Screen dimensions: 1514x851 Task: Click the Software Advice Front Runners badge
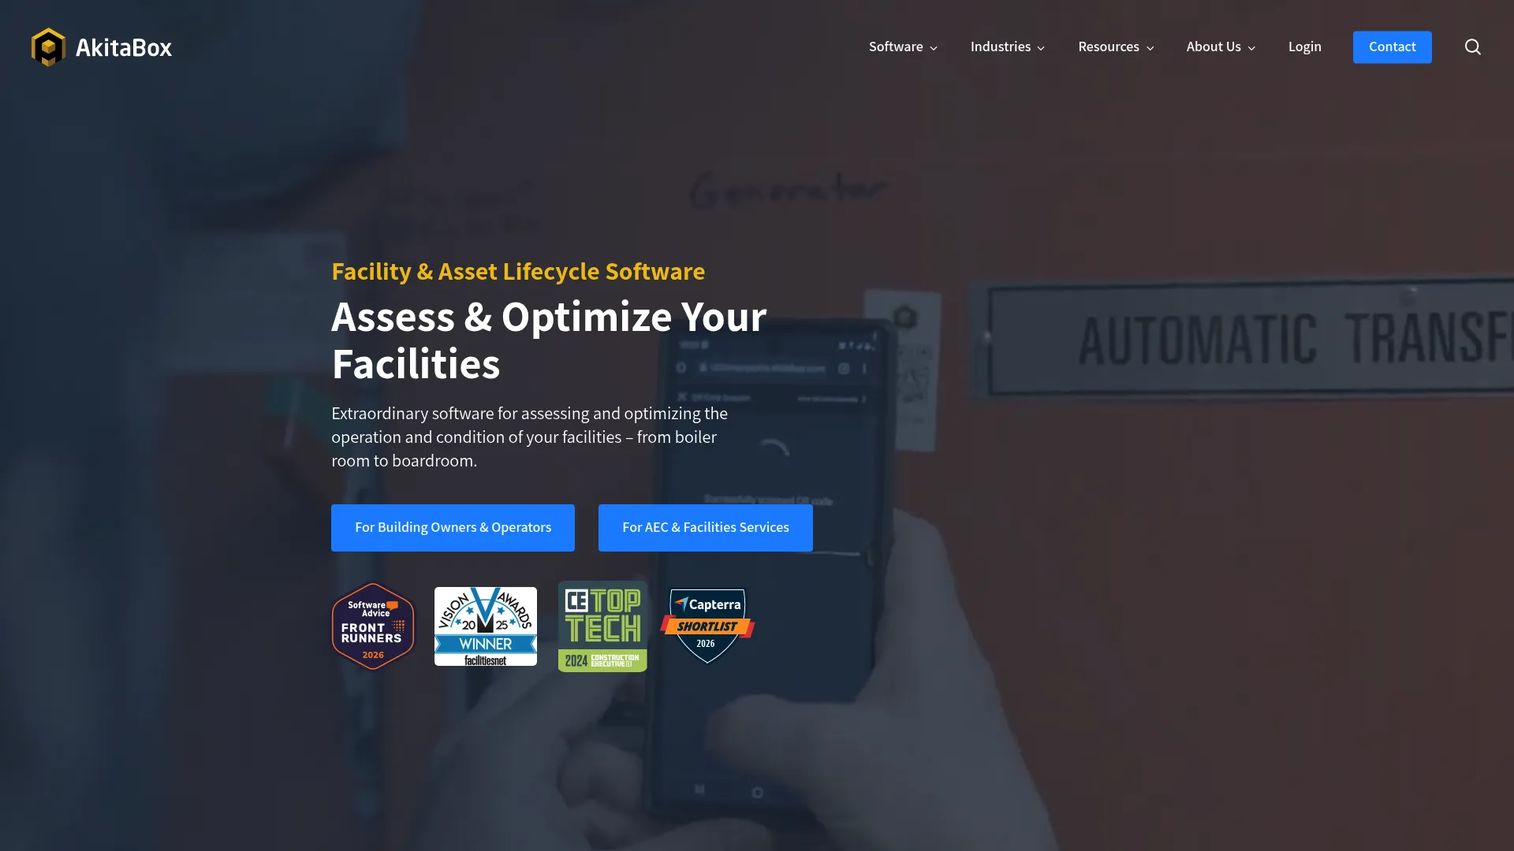tap(373, 626)
